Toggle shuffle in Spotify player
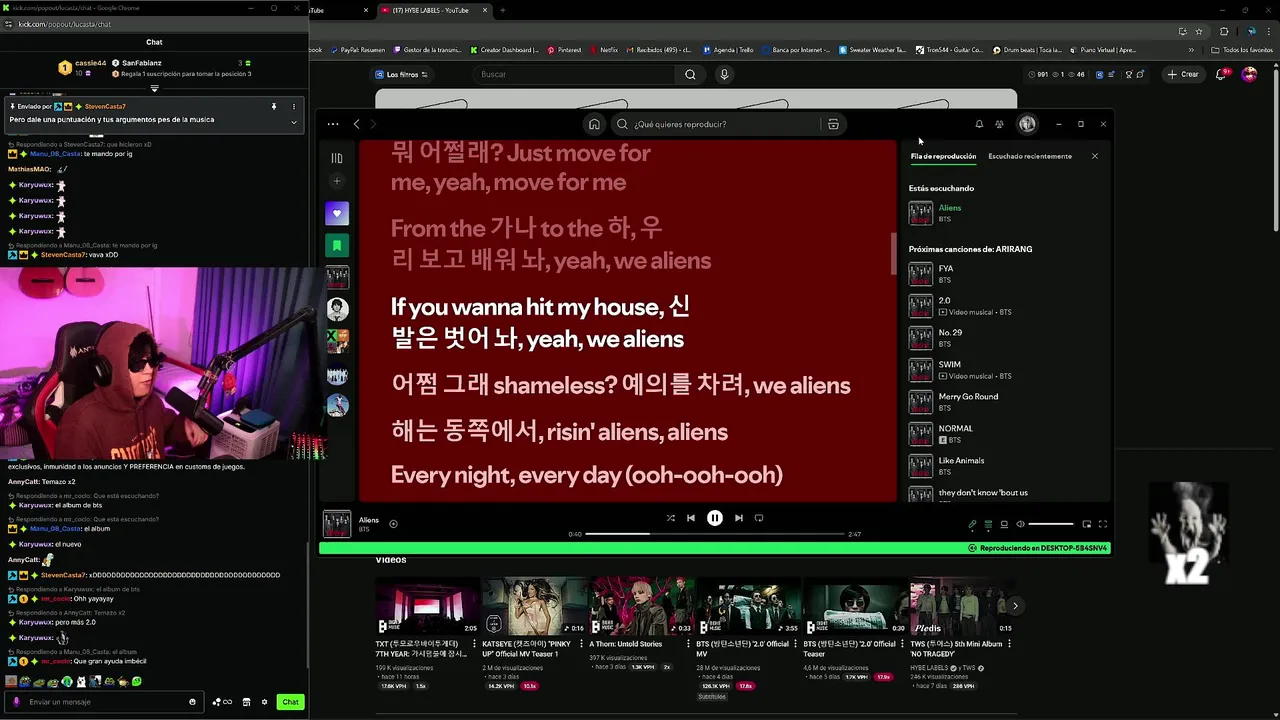Image resolution: width=1280 pixels, height=720 pixels. (x=670, y=518)
